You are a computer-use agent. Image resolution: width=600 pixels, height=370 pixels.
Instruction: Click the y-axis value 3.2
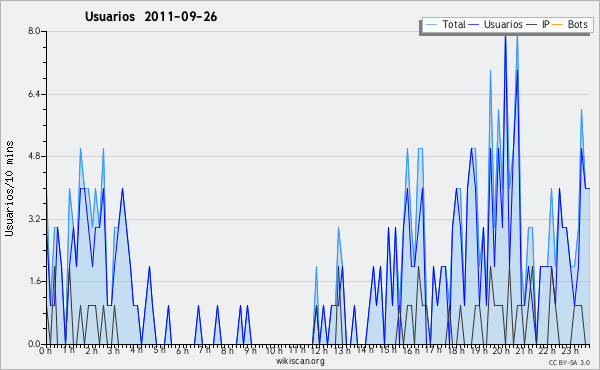(34, 219)
